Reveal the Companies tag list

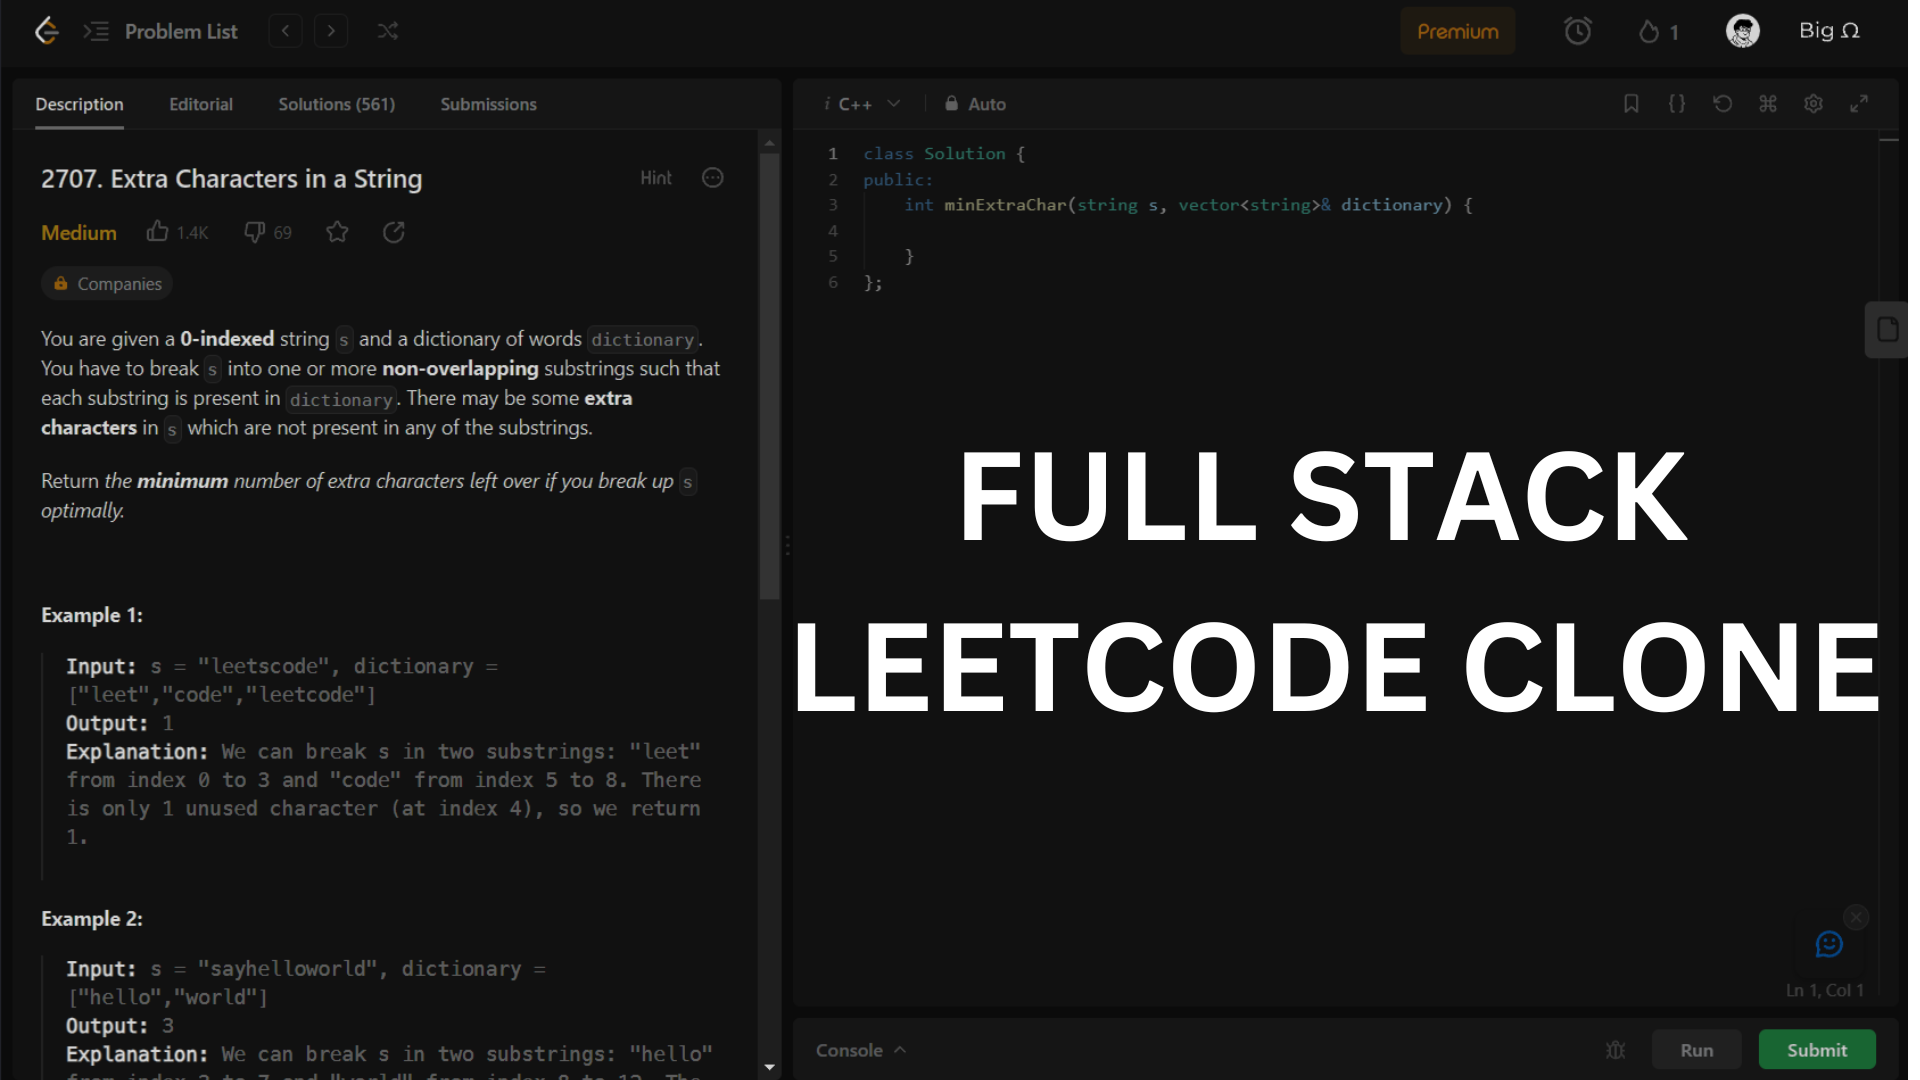click(107, 284)
